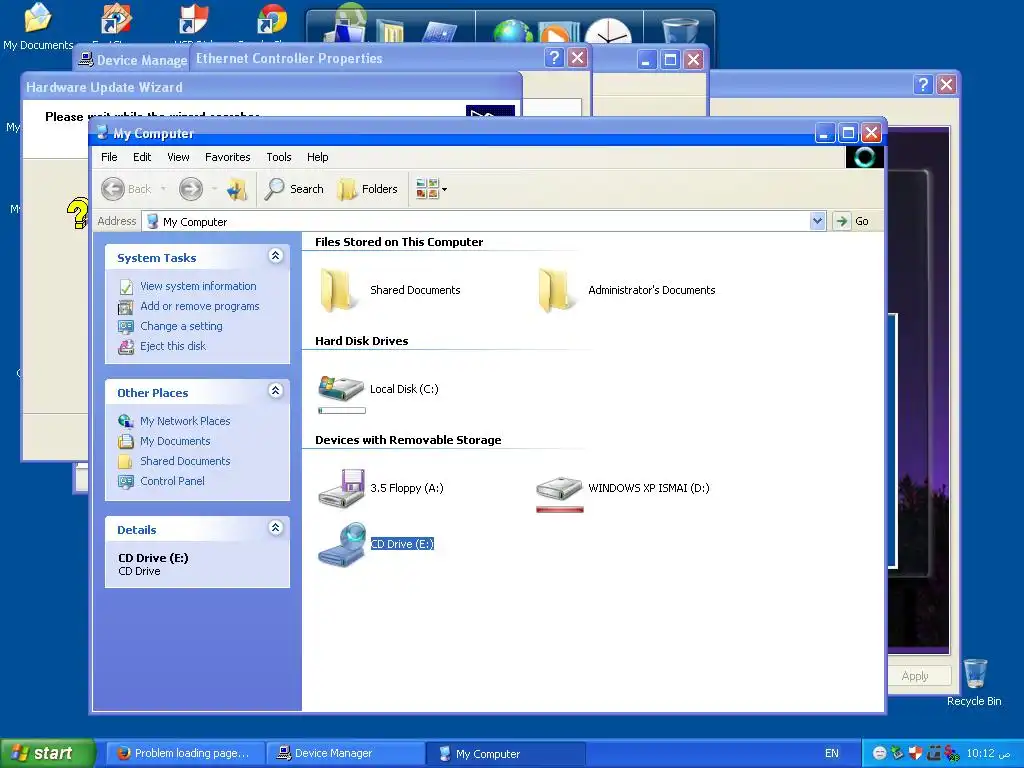Open Control Panel from Other Places

172,481
